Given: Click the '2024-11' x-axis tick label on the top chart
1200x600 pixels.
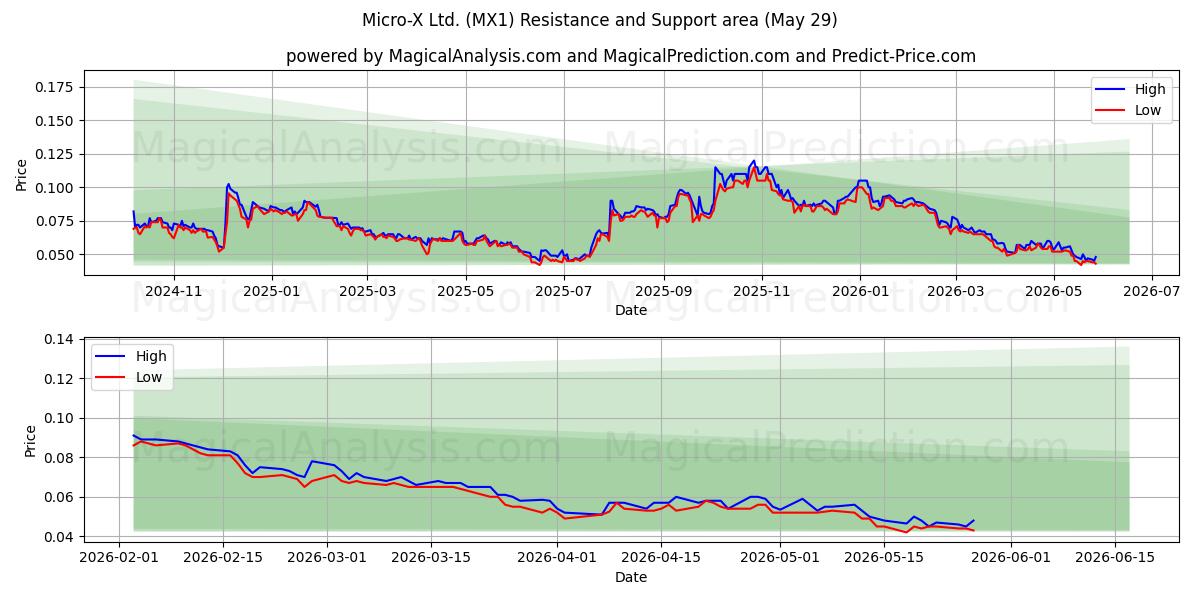Looking at the screenshot, I should [174, 291].
